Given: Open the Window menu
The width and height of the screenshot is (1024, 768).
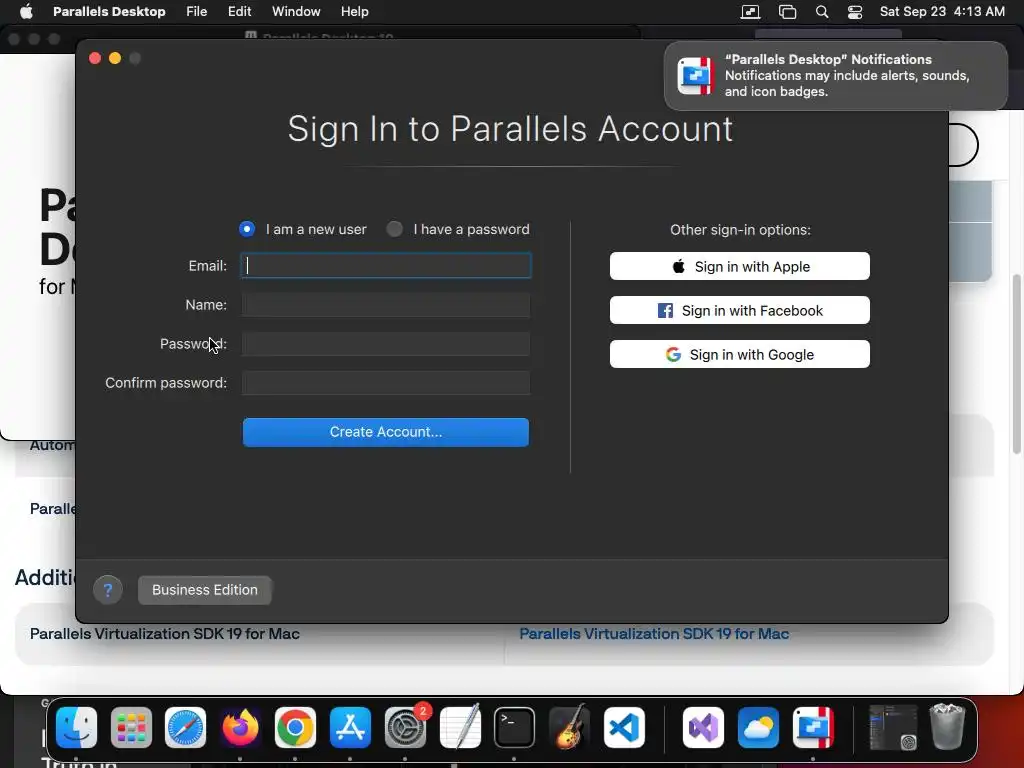Looking at the screenshot, I should point(296,12).
